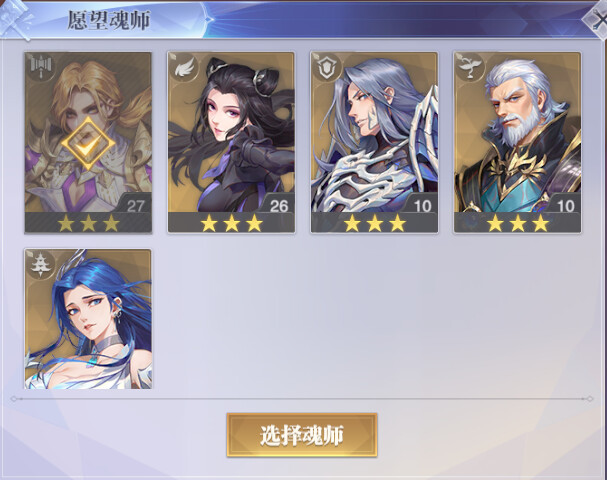Image resolution: width=607 pixels, height=480 pixels.
Task: Click the level 10 badge on bearded elder
Action: click(x=564, y=204)
